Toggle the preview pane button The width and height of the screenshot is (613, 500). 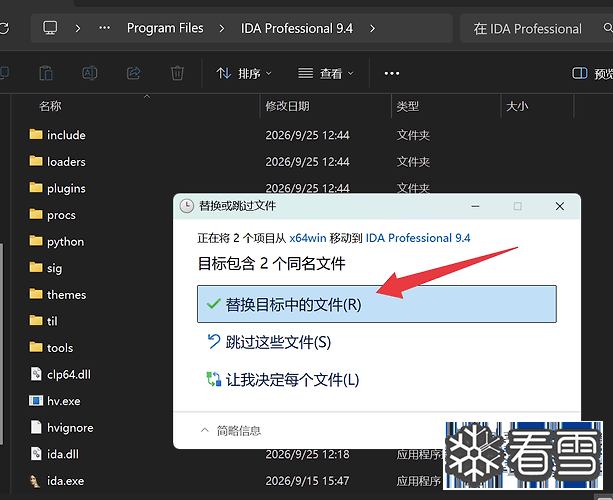(592, 73)
